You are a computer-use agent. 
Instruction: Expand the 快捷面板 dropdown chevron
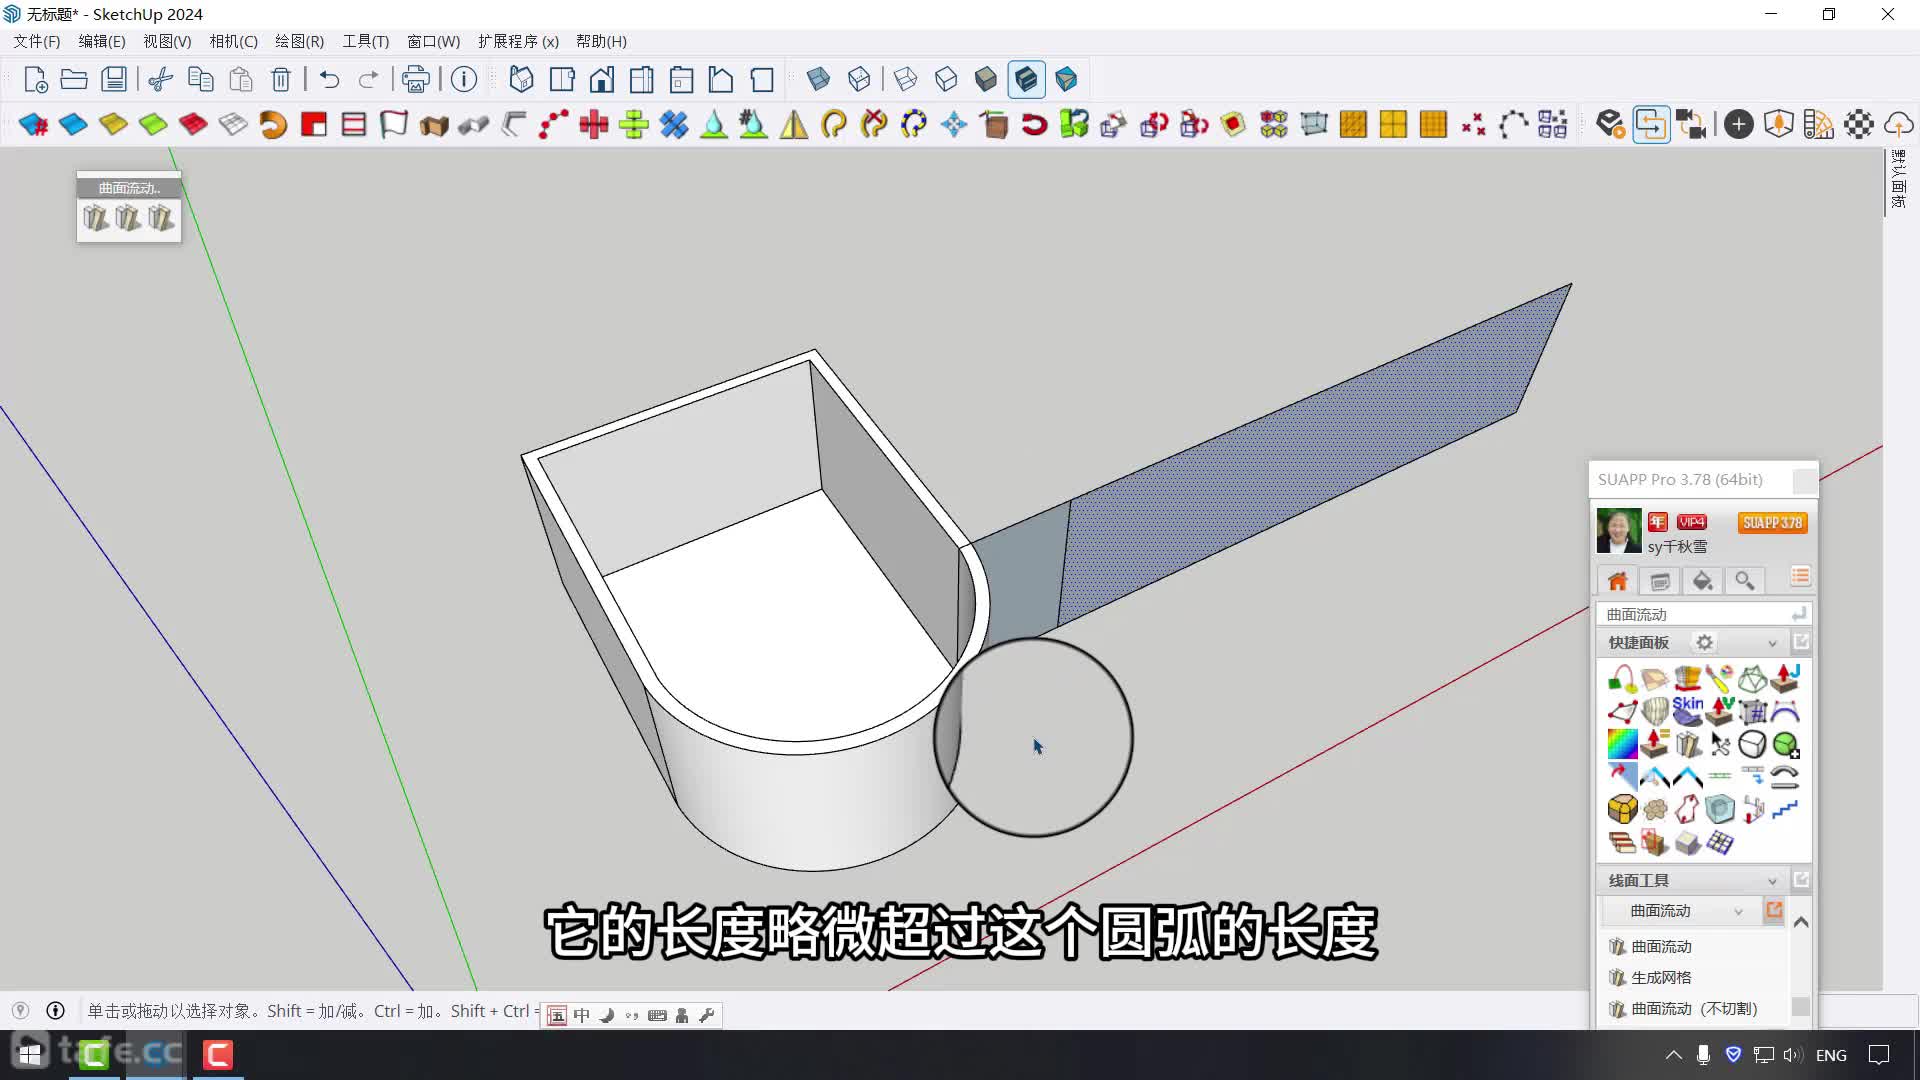tap(1772, 643)
